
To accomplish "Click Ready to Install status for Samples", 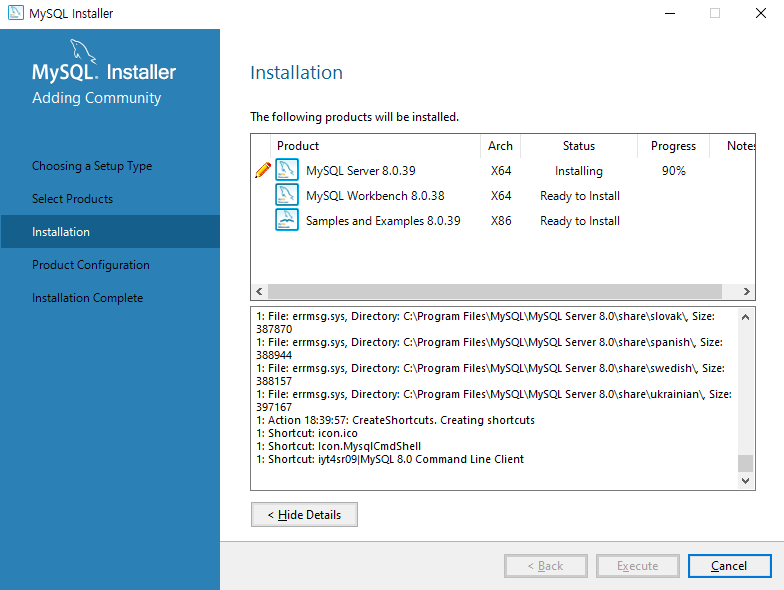I will 580,221.
